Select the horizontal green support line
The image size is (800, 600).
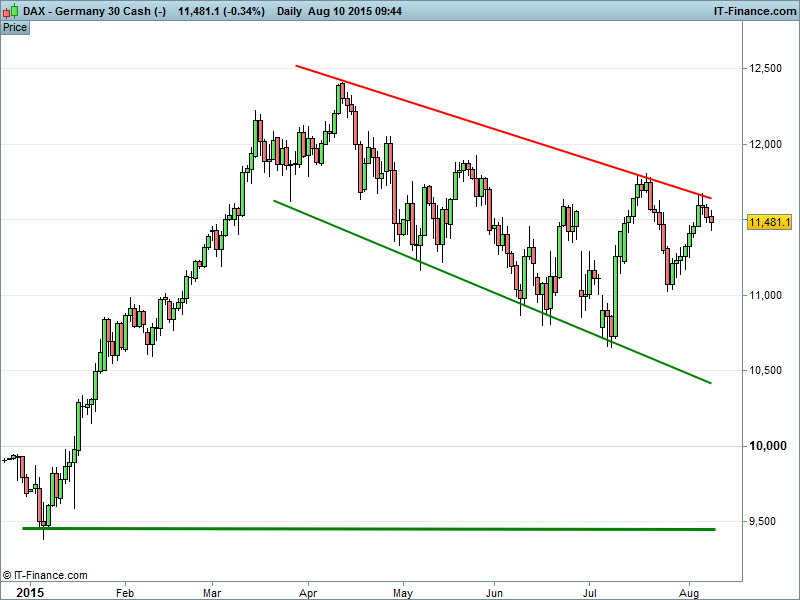[x=370, y=528]
